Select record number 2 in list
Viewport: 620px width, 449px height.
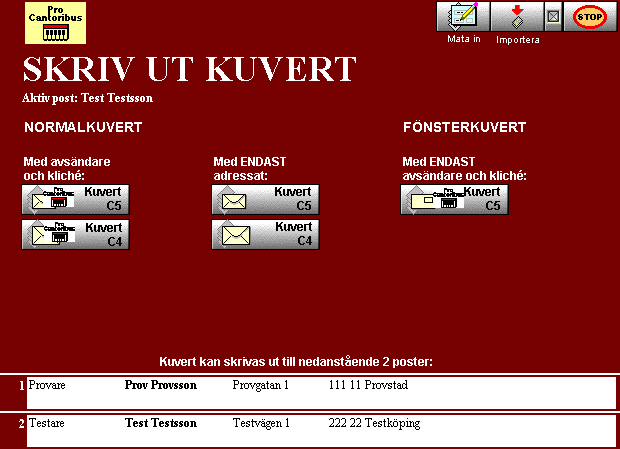(x=21, y=424)
